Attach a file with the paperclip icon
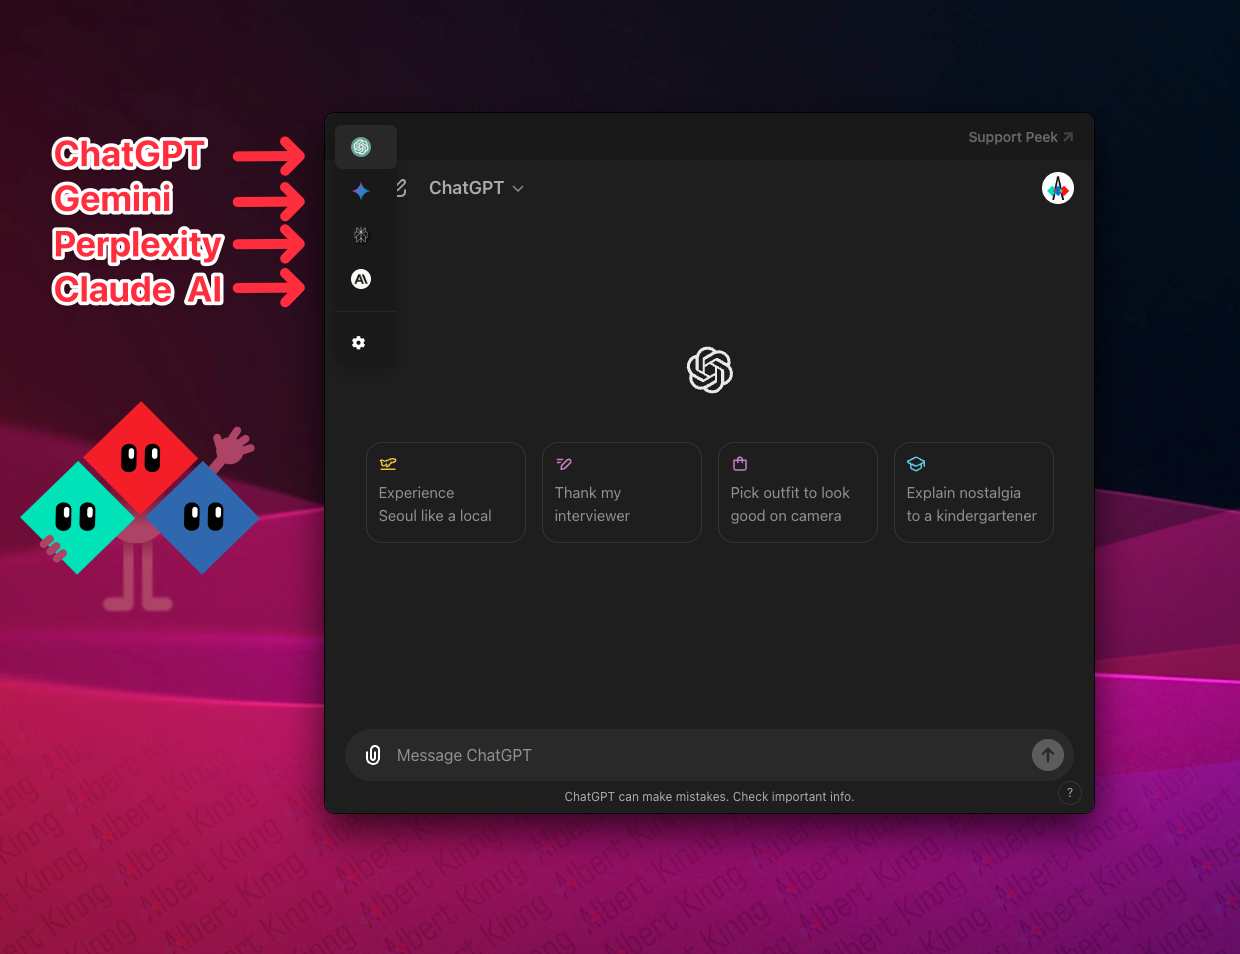This screenshot has height=954, width=1240. (373, 755)
